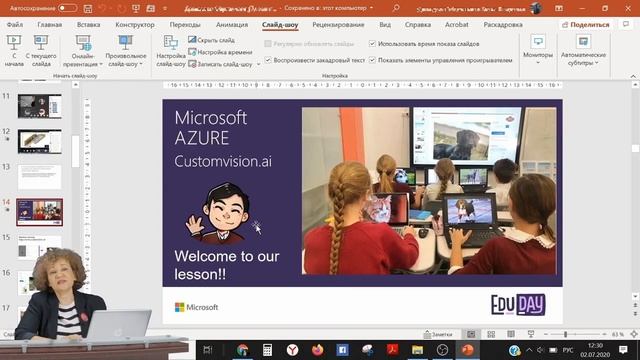Viewport: 640px width, 360px height.
Task: Click Hide Slide (Скрыть слайд)
Action: point(211,40)
